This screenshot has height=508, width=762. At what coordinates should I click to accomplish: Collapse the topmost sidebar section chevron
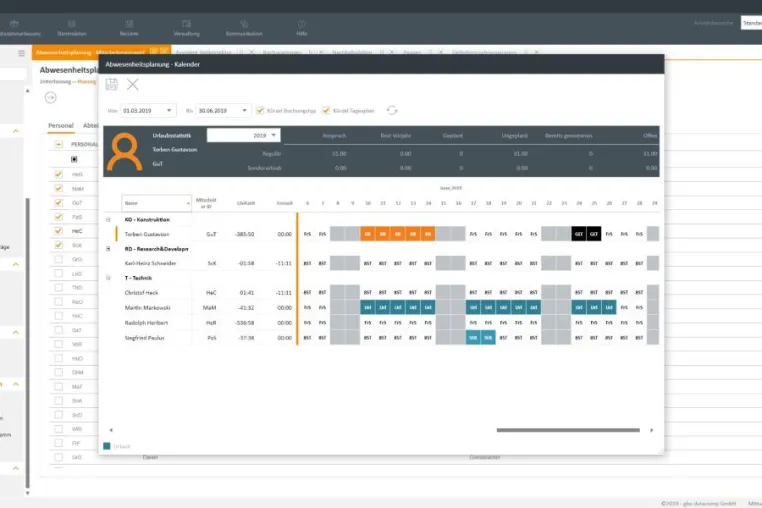16,131
